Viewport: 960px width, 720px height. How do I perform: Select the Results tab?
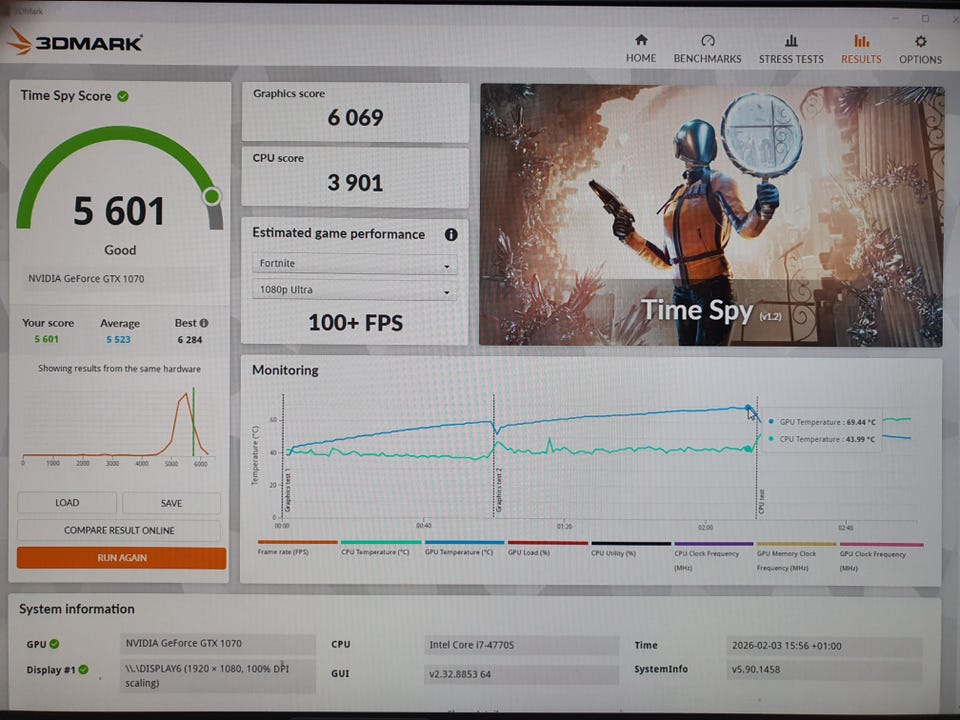861,49
